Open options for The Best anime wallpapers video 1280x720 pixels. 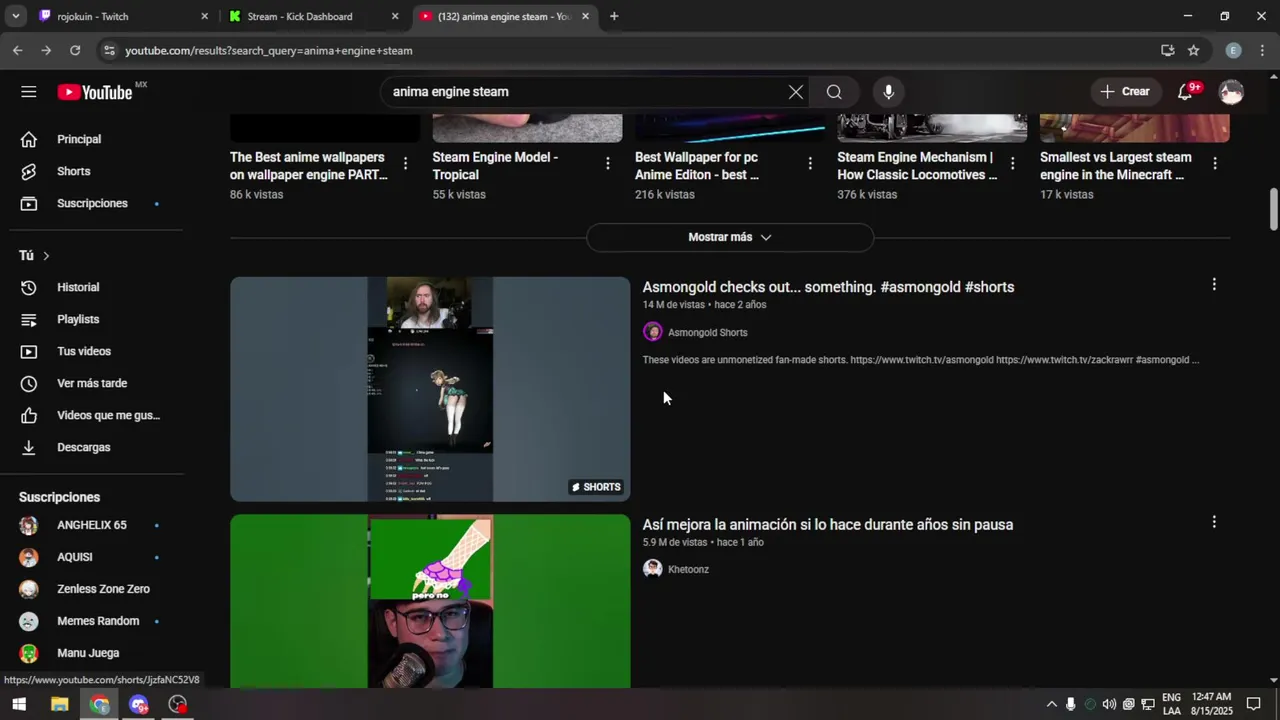[x=405, y=163]
